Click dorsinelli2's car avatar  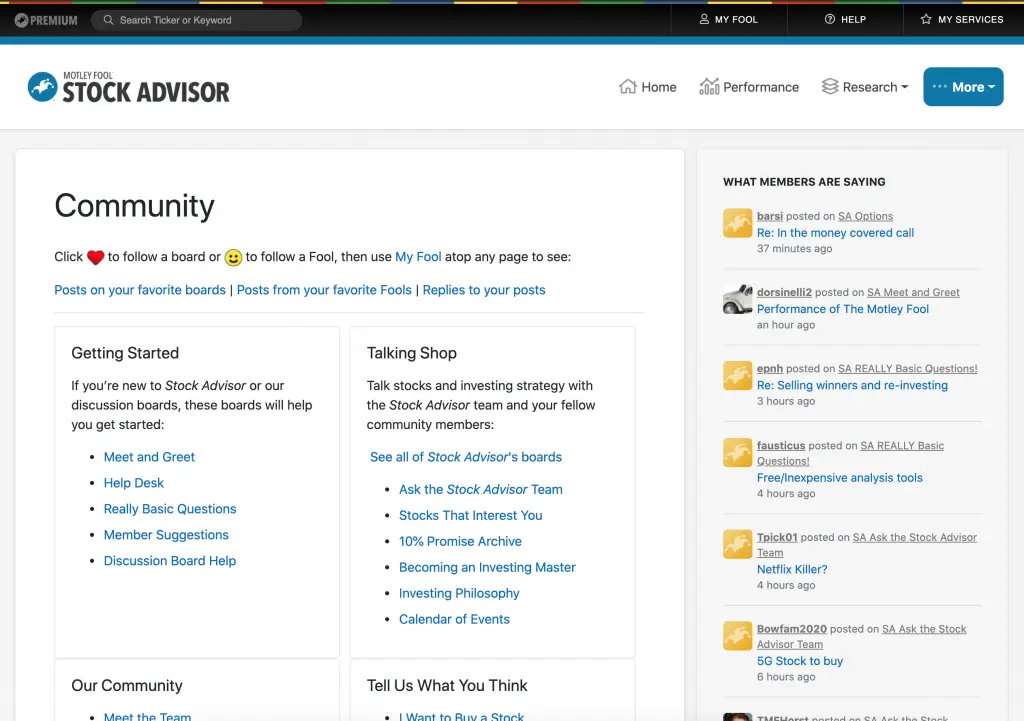737,299
